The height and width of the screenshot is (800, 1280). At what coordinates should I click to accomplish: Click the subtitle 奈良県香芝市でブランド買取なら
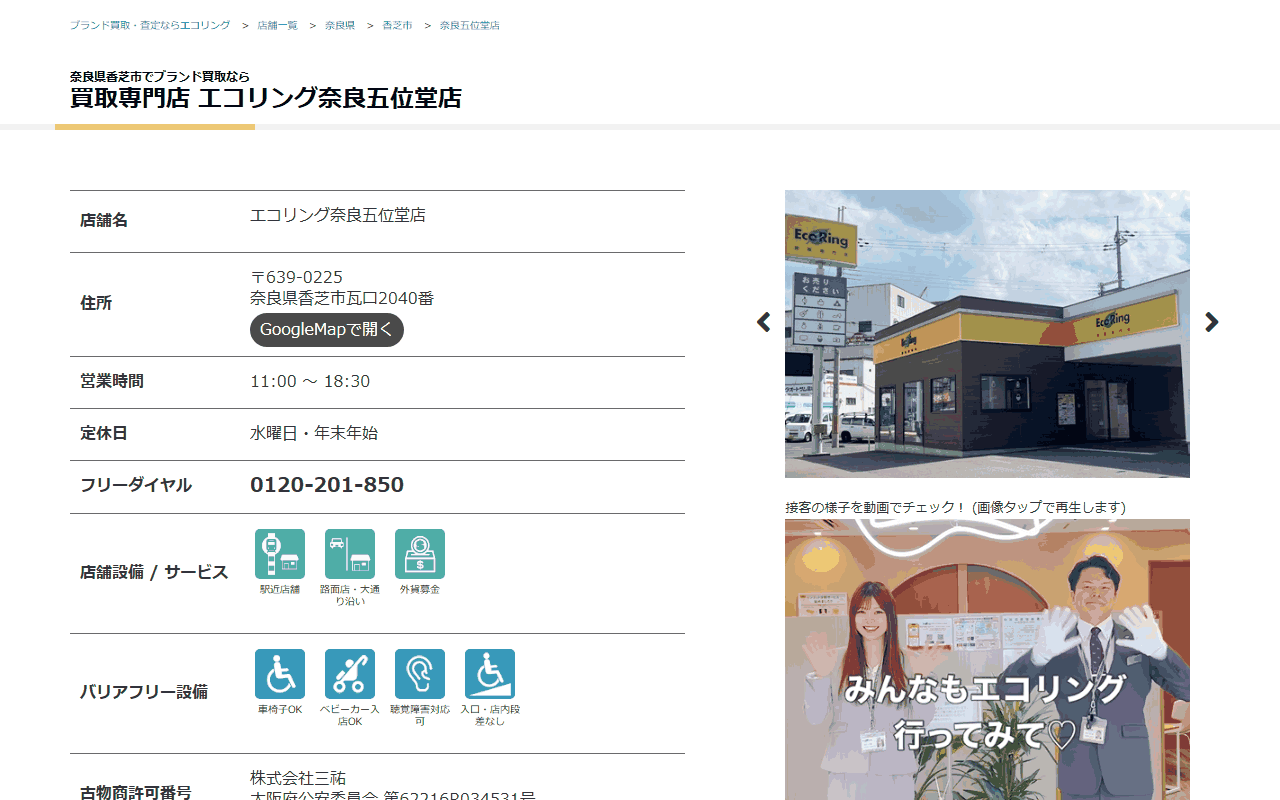160,76
